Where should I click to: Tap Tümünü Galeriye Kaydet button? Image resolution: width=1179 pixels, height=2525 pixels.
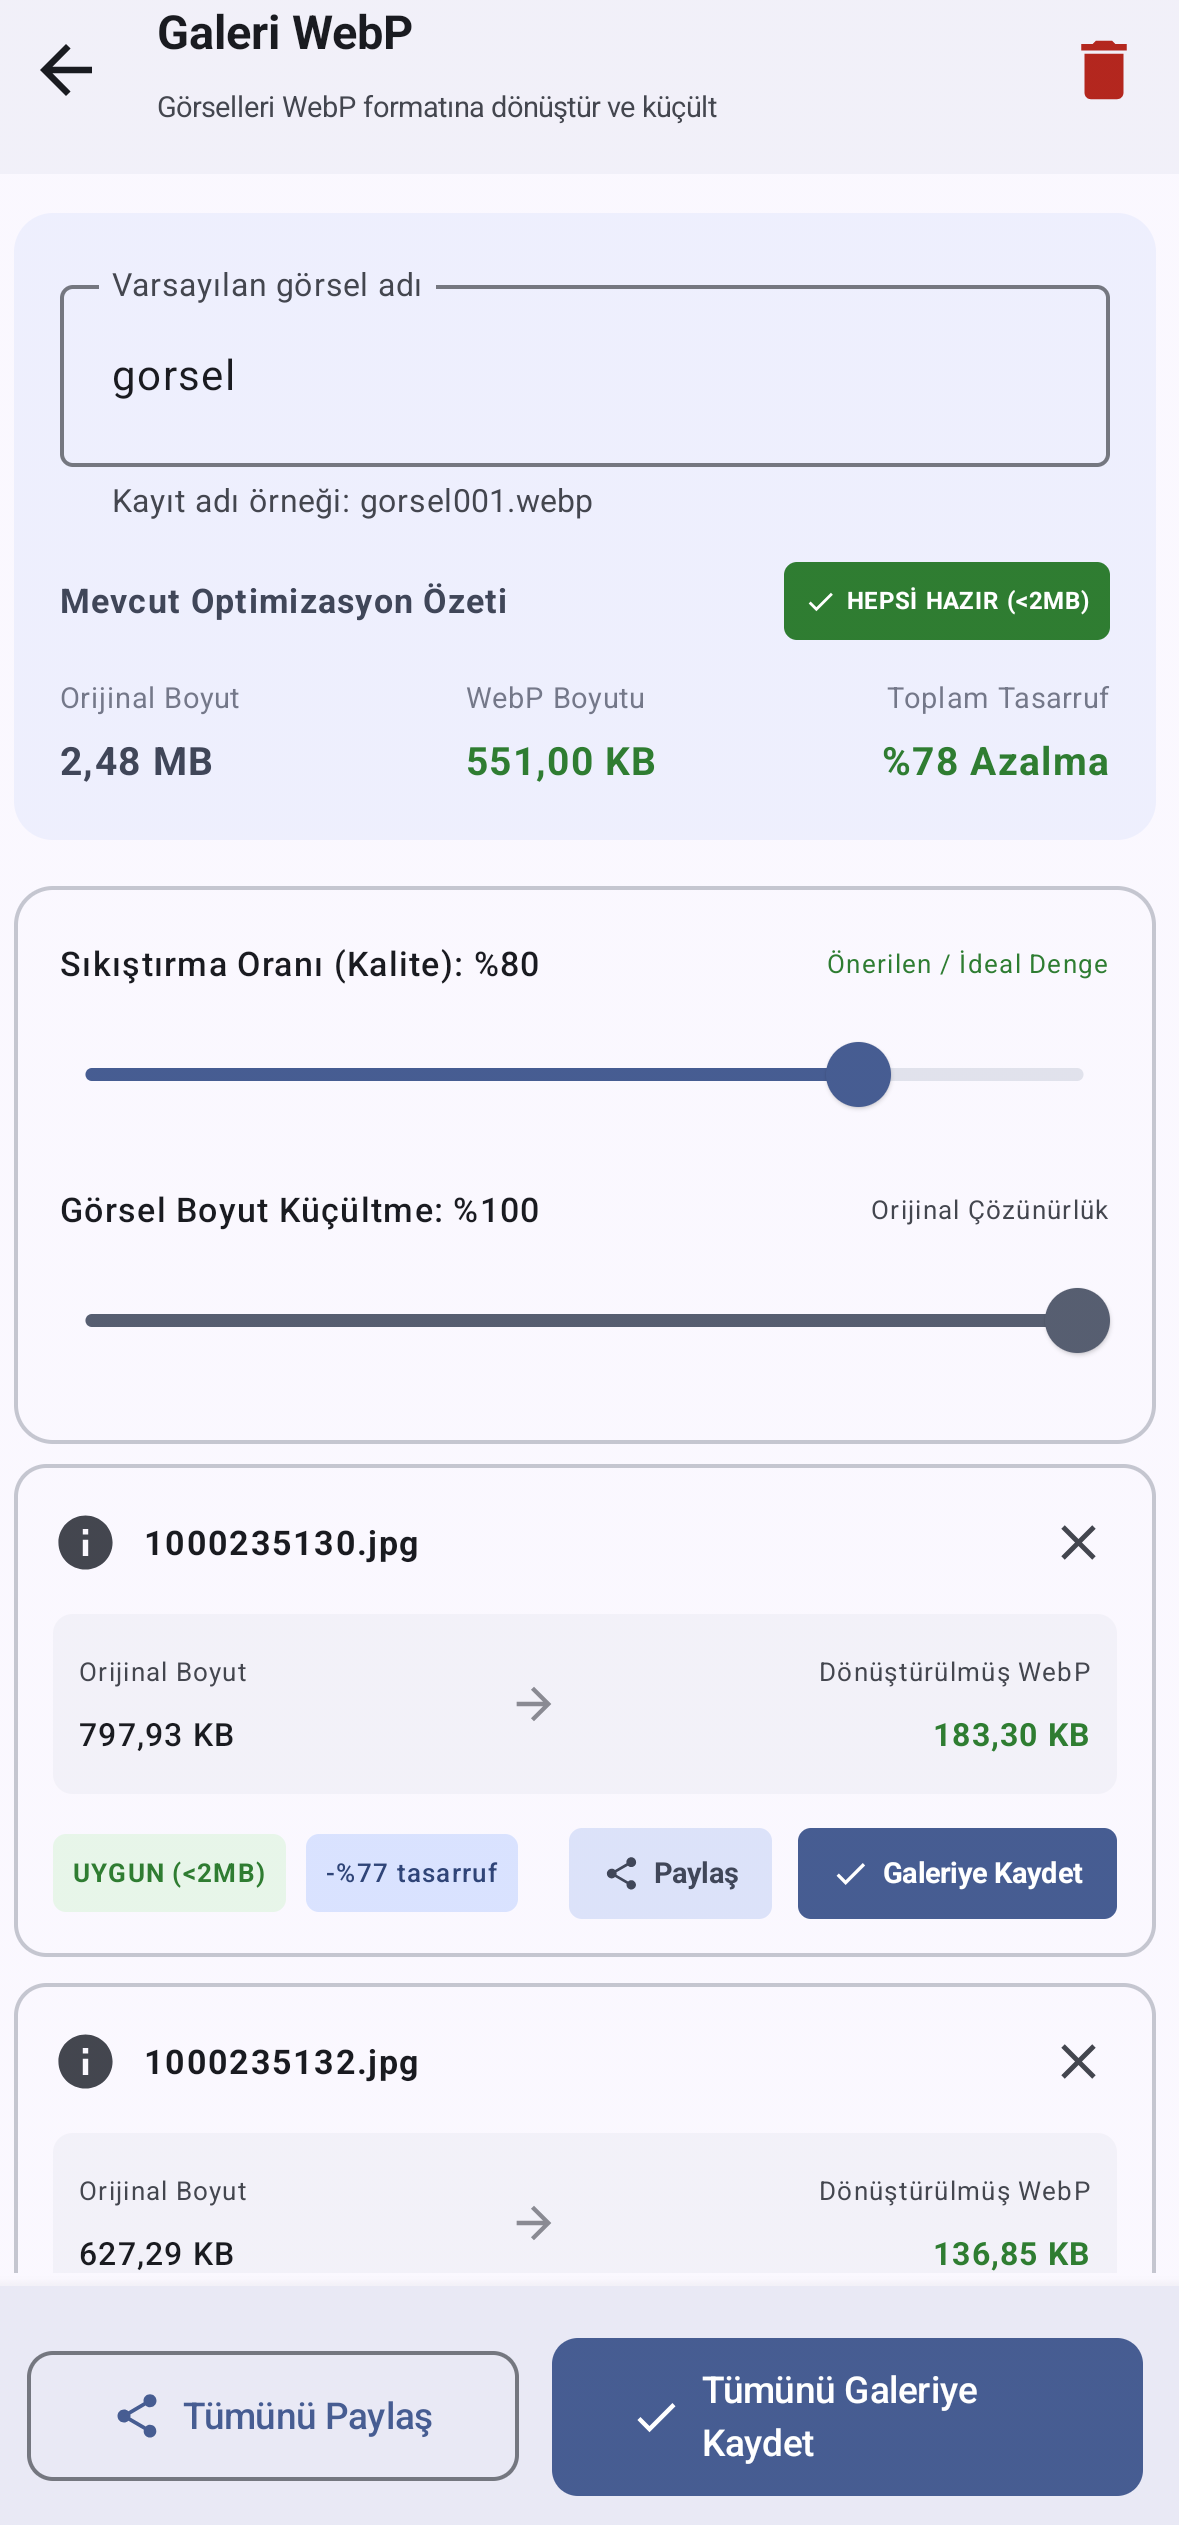pyautogui.click(x=847, y=2416)
